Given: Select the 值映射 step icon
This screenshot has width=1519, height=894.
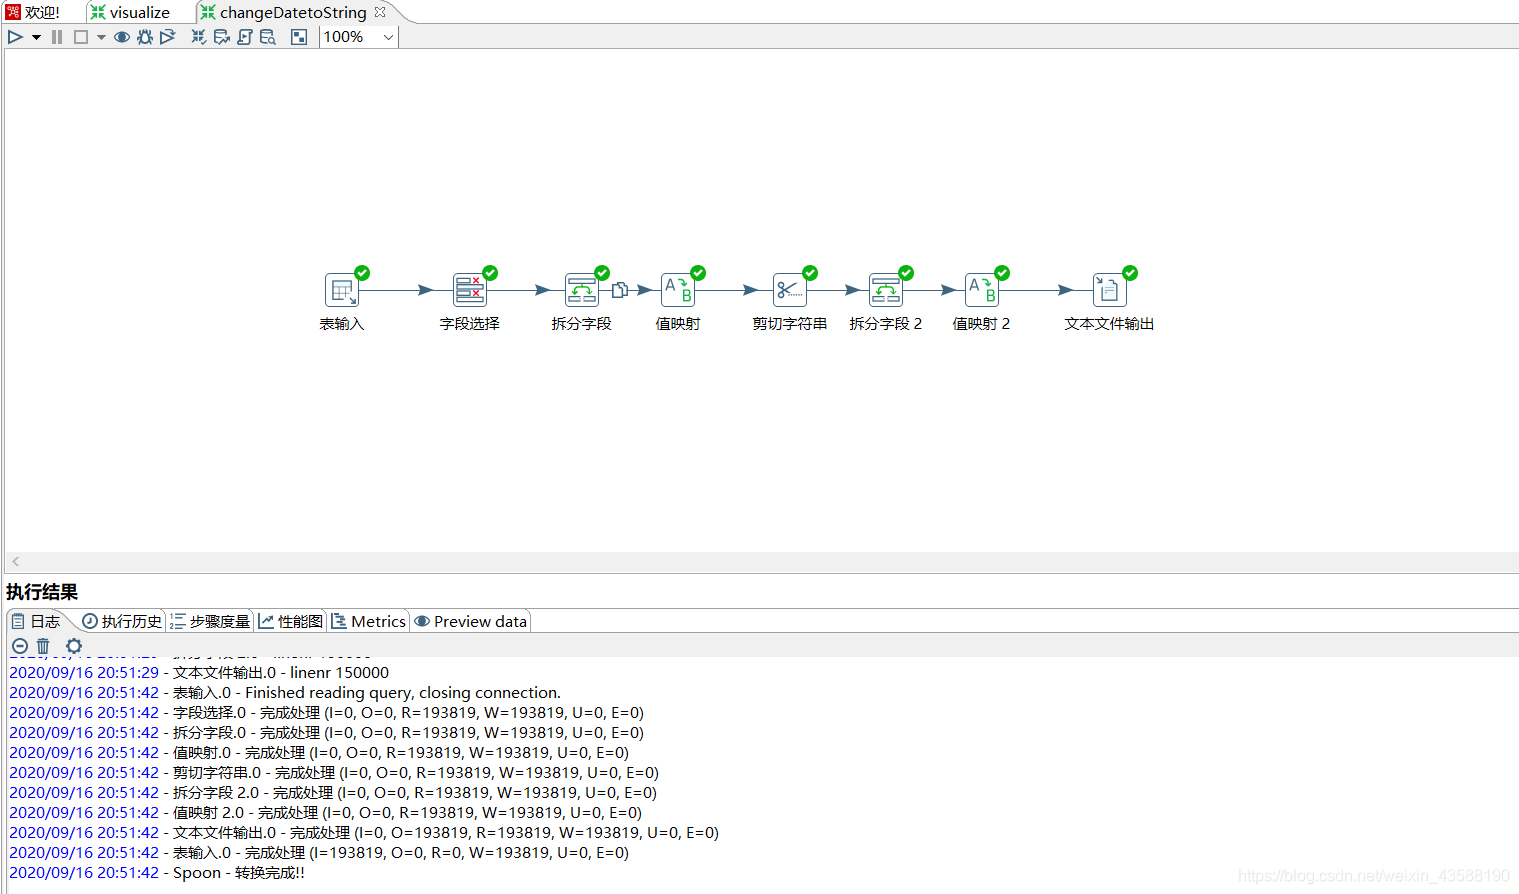Looking at the screenshot, I should (x=678, y=290).
